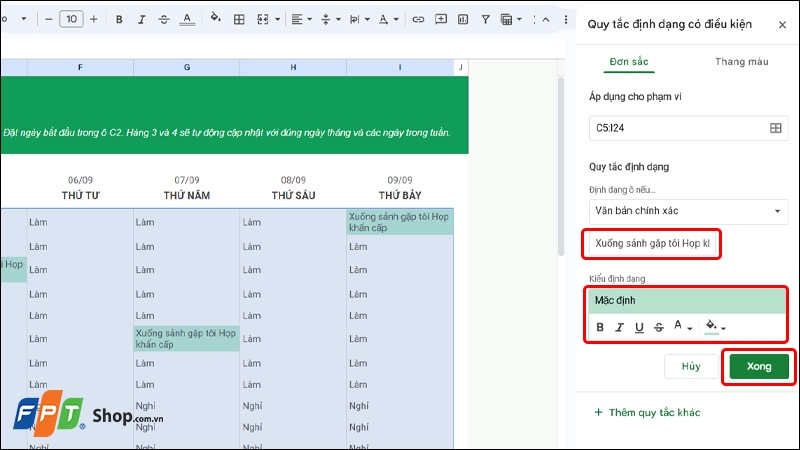Open the select data range grid icon

tap(776, 128)
